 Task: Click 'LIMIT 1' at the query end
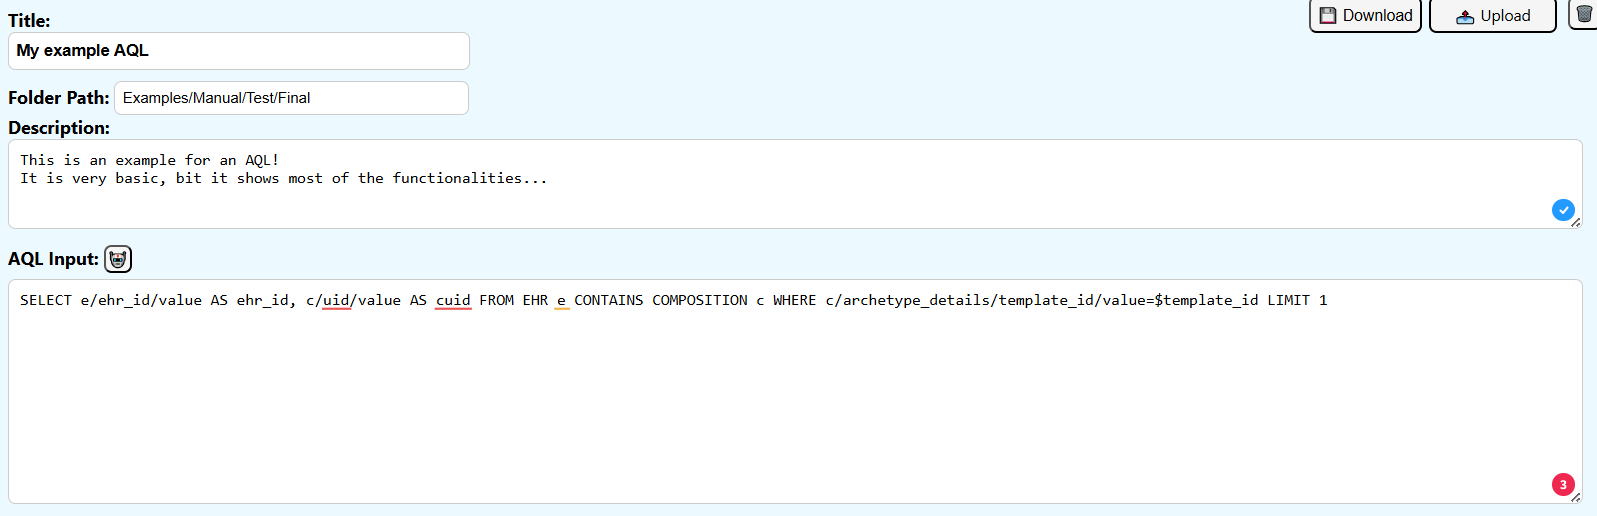click(1297, 300)
